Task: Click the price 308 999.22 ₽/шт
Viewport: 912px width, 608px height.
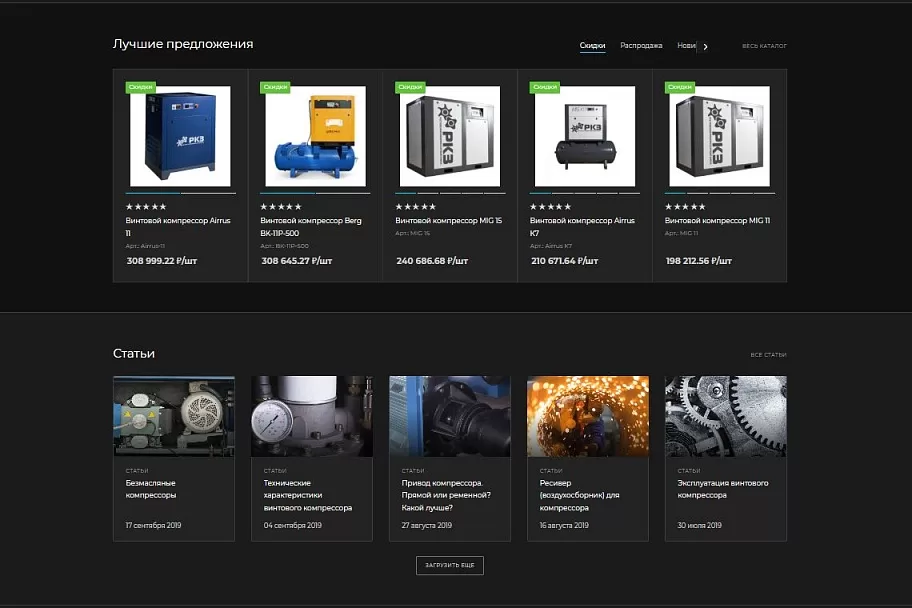Action: (162, 261)
